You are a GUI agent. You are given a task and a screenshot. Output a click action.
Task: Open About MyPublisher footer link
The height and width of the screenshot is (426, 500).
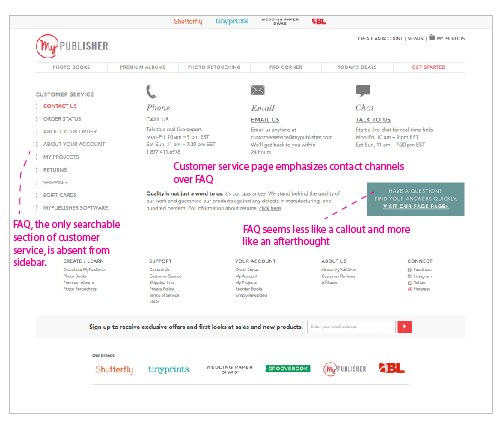coord(339,270)
